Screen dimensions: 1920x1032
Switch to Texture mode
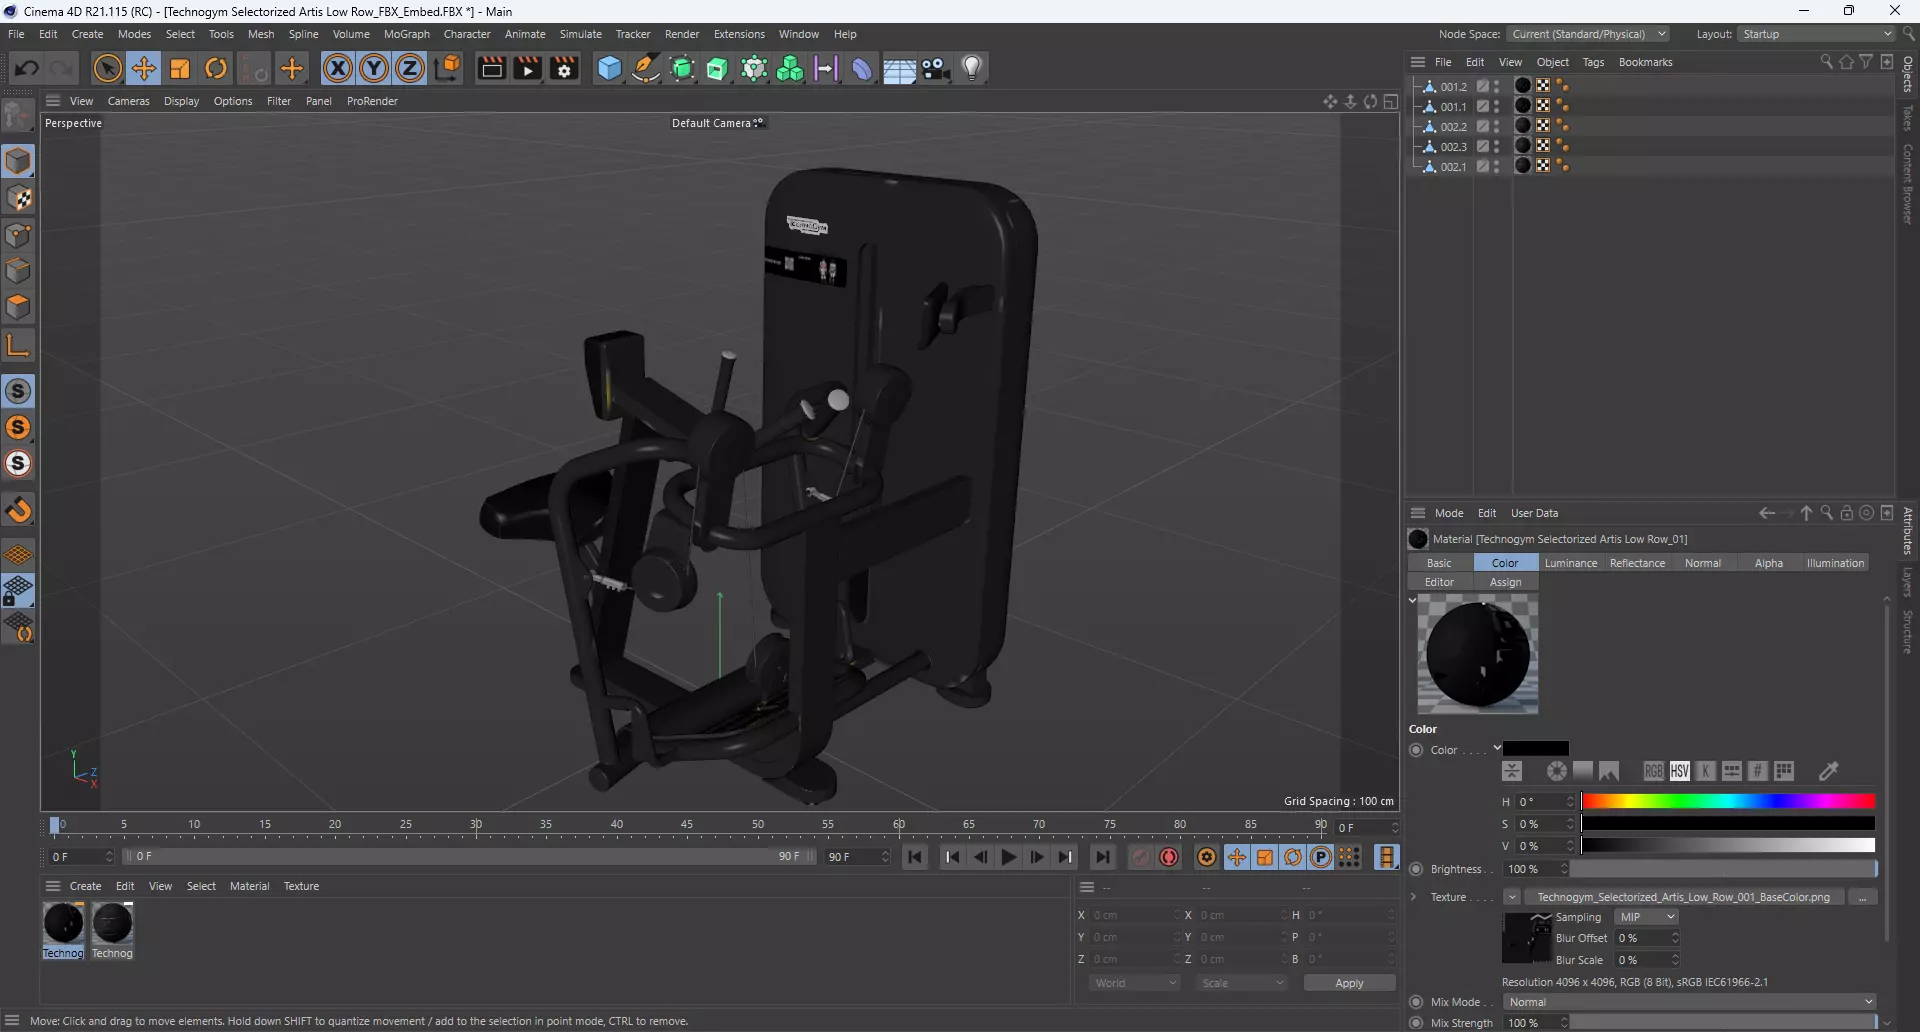pyautogui.click(x=19, y=198)
